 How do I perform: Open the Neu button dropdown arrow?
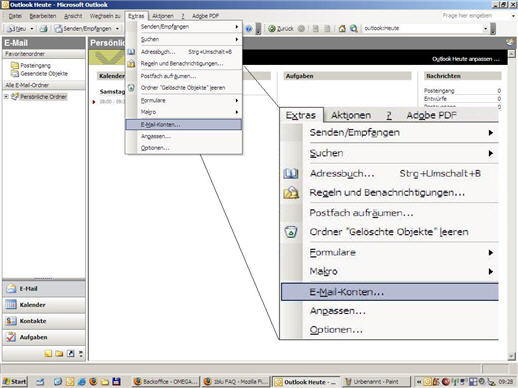coord(32,29)
